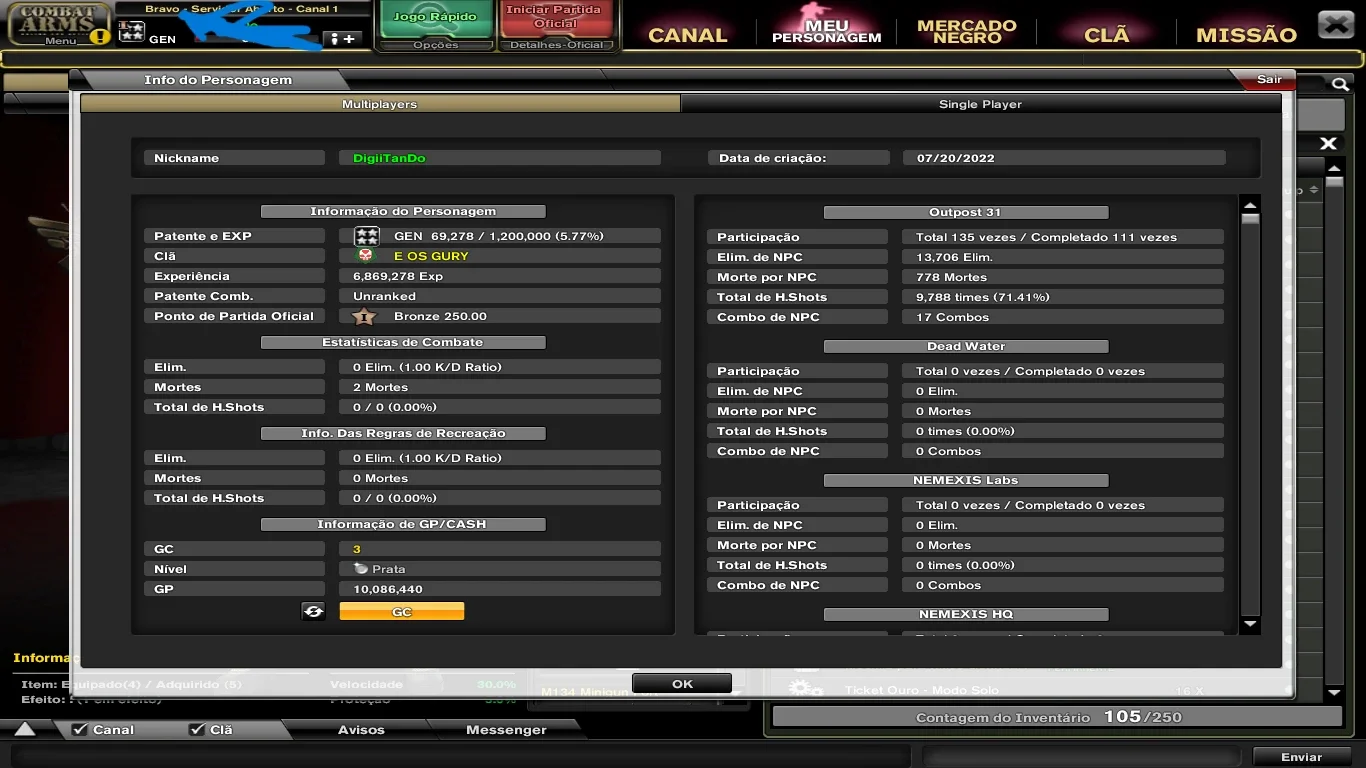Click the Bravo server channel label
The height and width of the screenshot is (768, 1366).
point(242,9)
